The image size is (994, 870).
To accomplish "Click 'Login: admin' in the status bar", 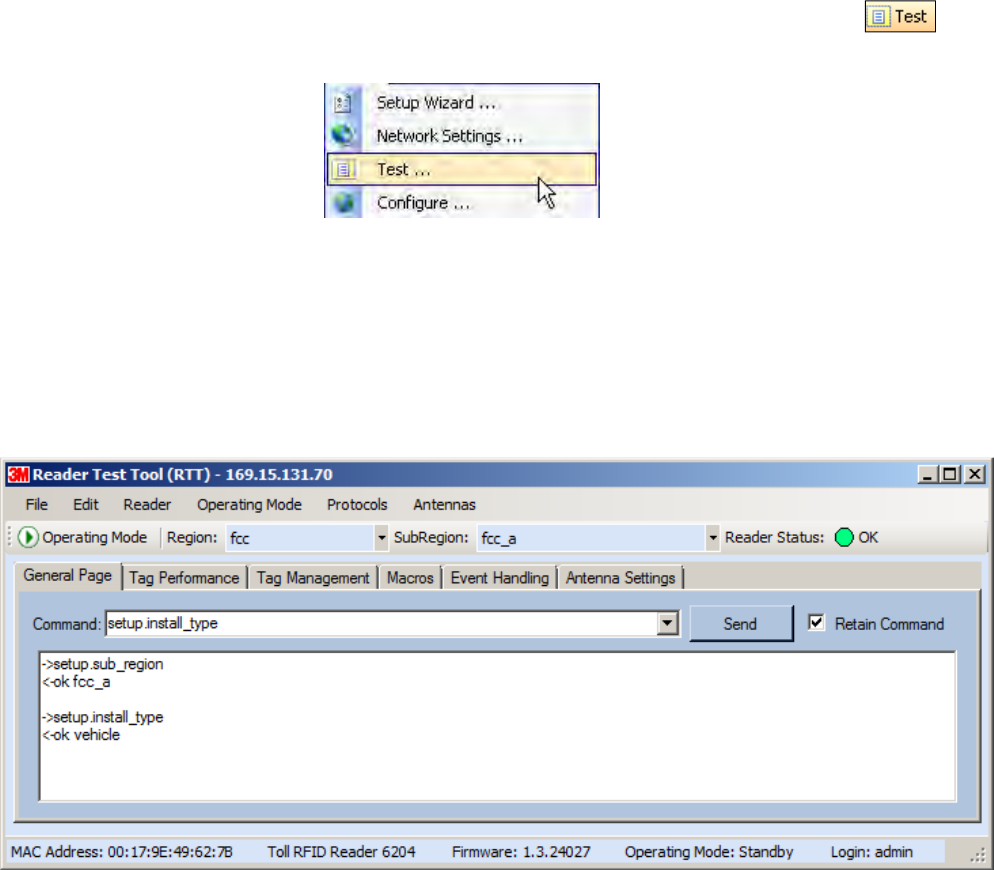I will pyautogui.click(x=872, y=852).
